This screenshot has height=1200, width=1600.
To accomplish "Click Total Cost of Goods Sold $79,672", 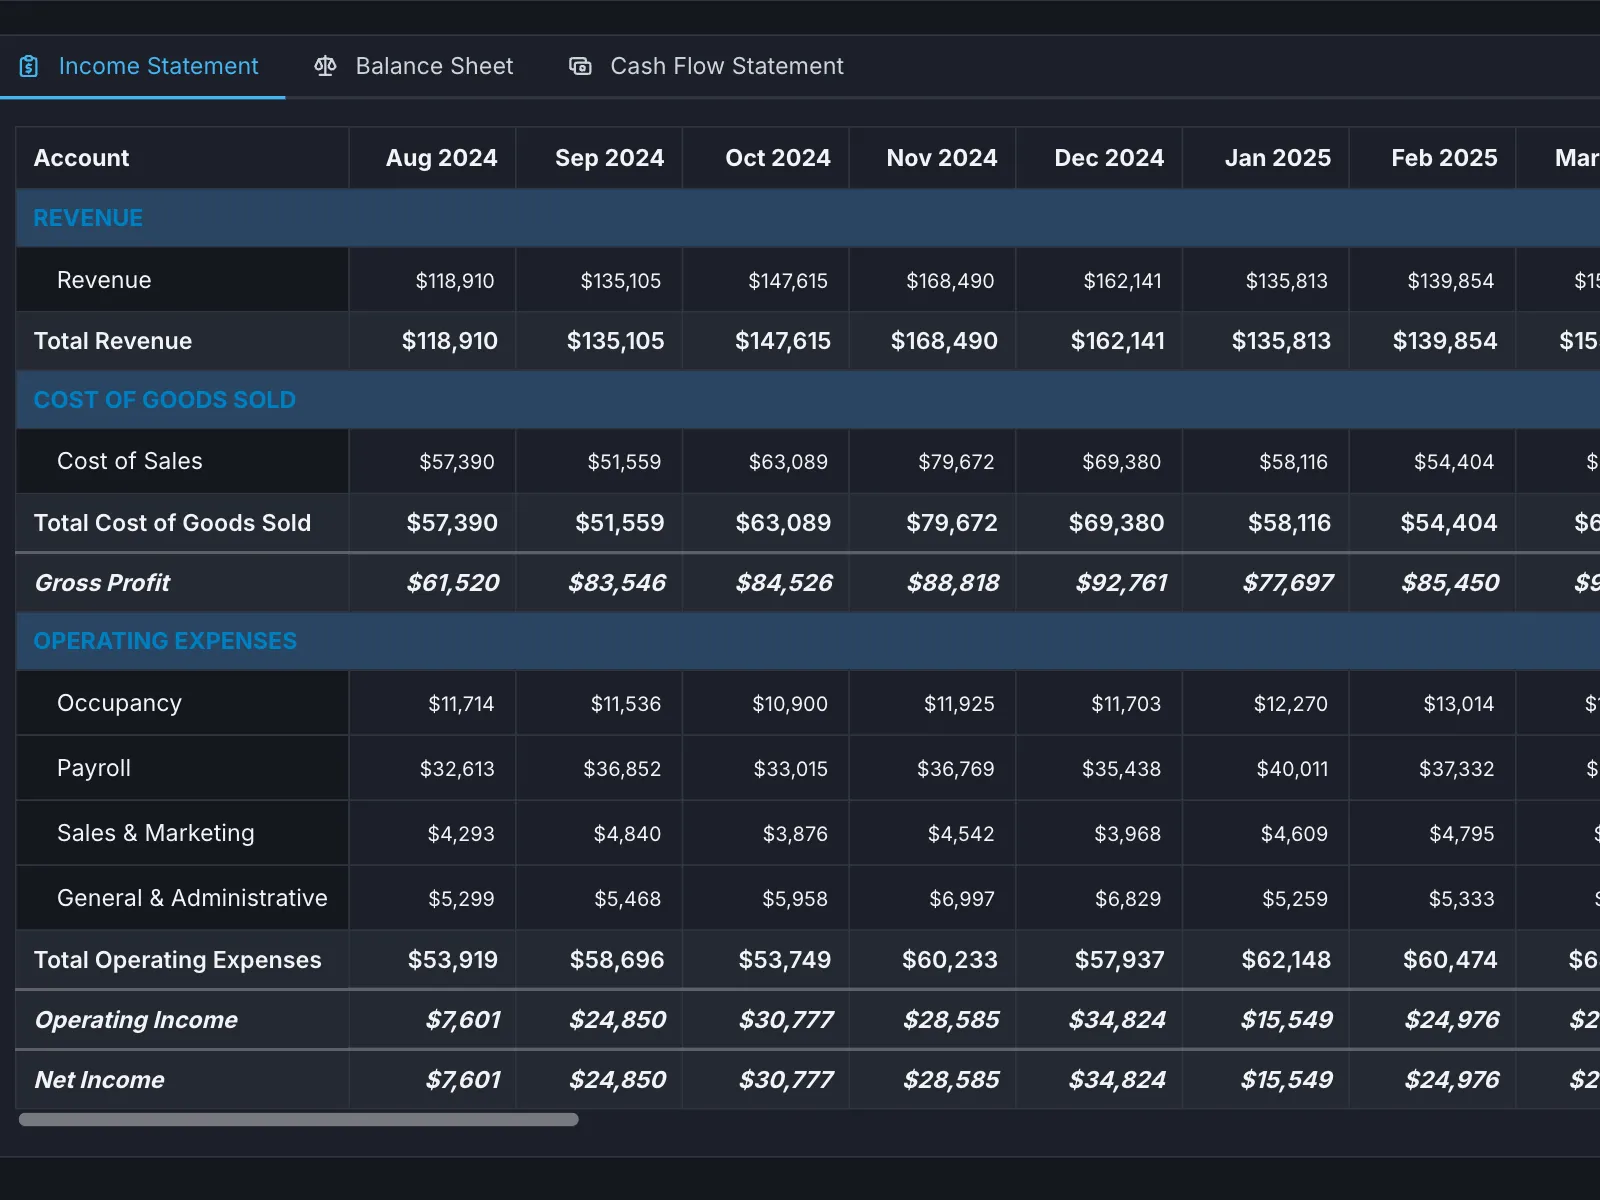I will coord(951,523).
